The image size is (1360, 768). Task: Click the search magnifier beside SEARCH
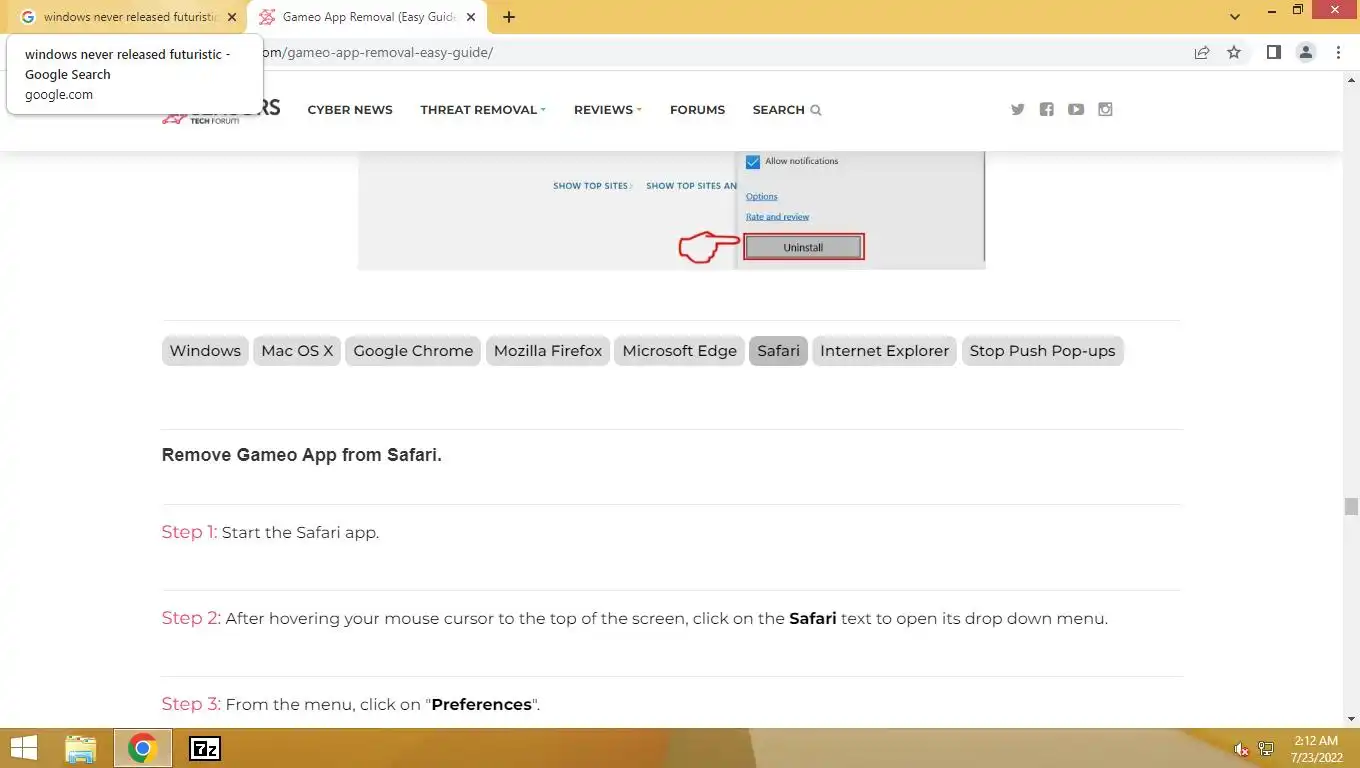pyautogui.click(x=816, y=110)
